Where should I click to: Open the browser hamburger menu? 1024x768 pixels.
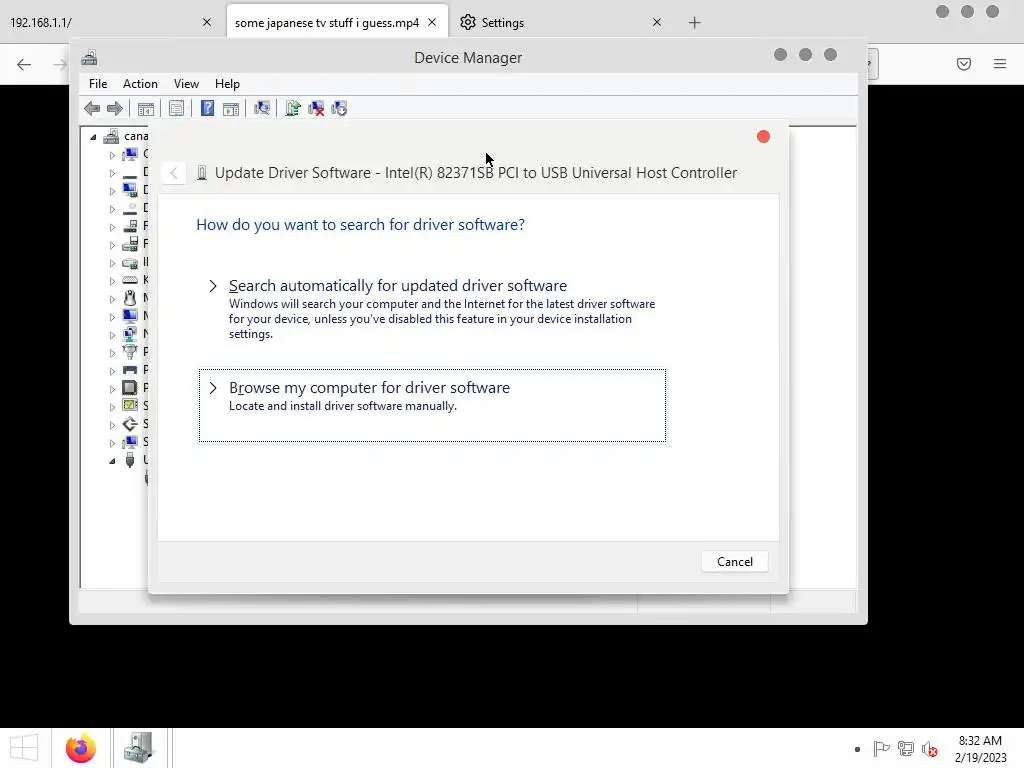[x=1000, y=64]
